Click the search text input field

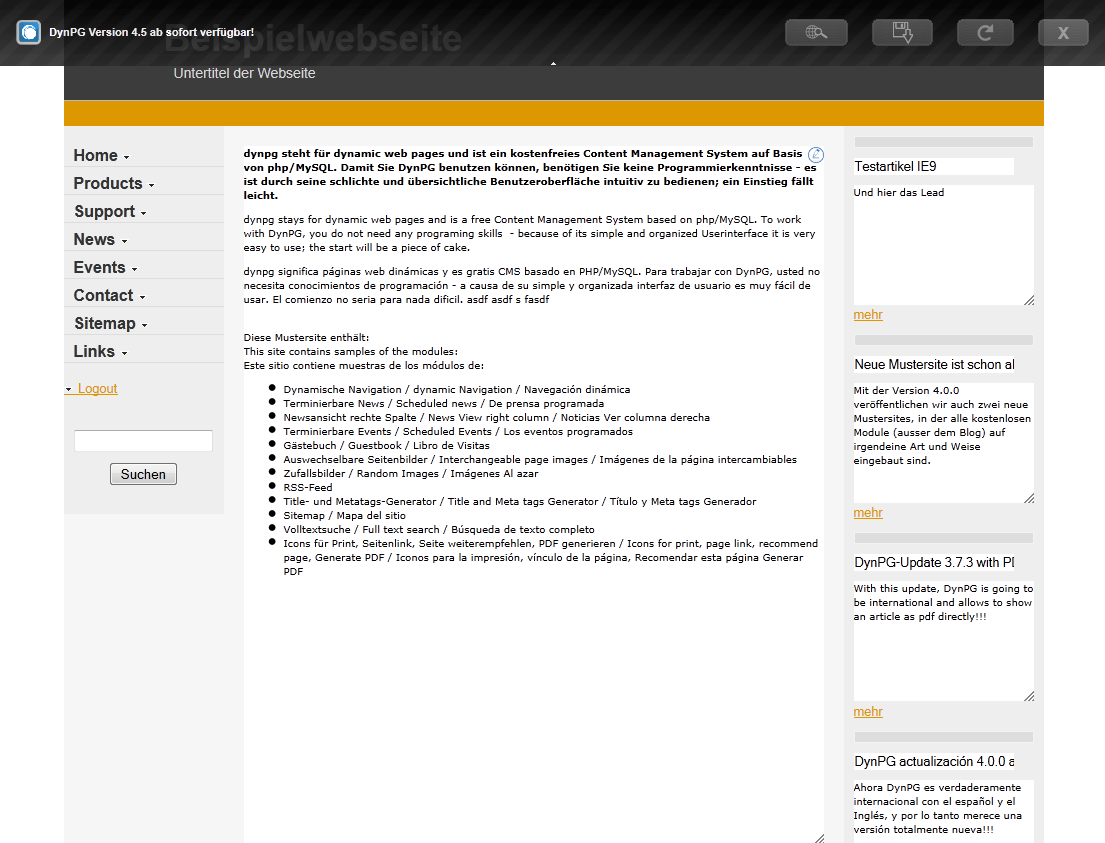(x=143, y=441)
